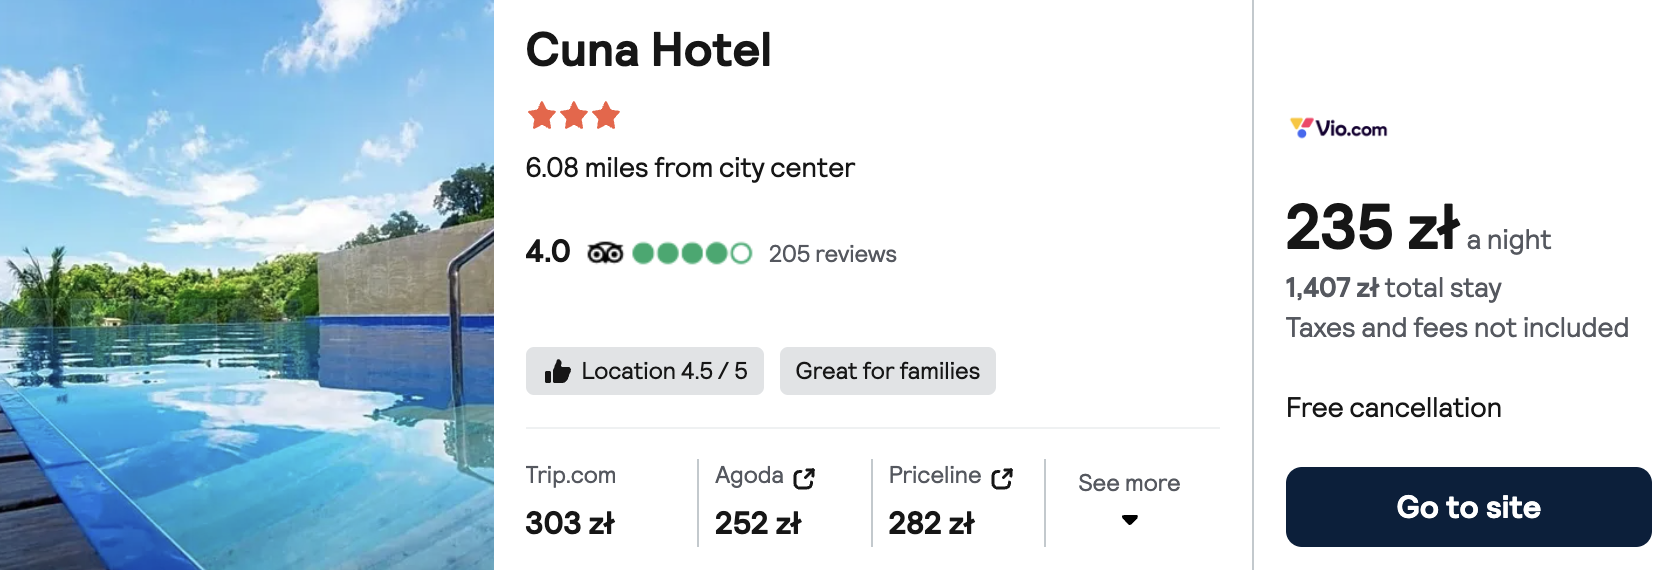1670x570 pixels.
Task: Click the Priceline external link icon
Action: 1002,478
